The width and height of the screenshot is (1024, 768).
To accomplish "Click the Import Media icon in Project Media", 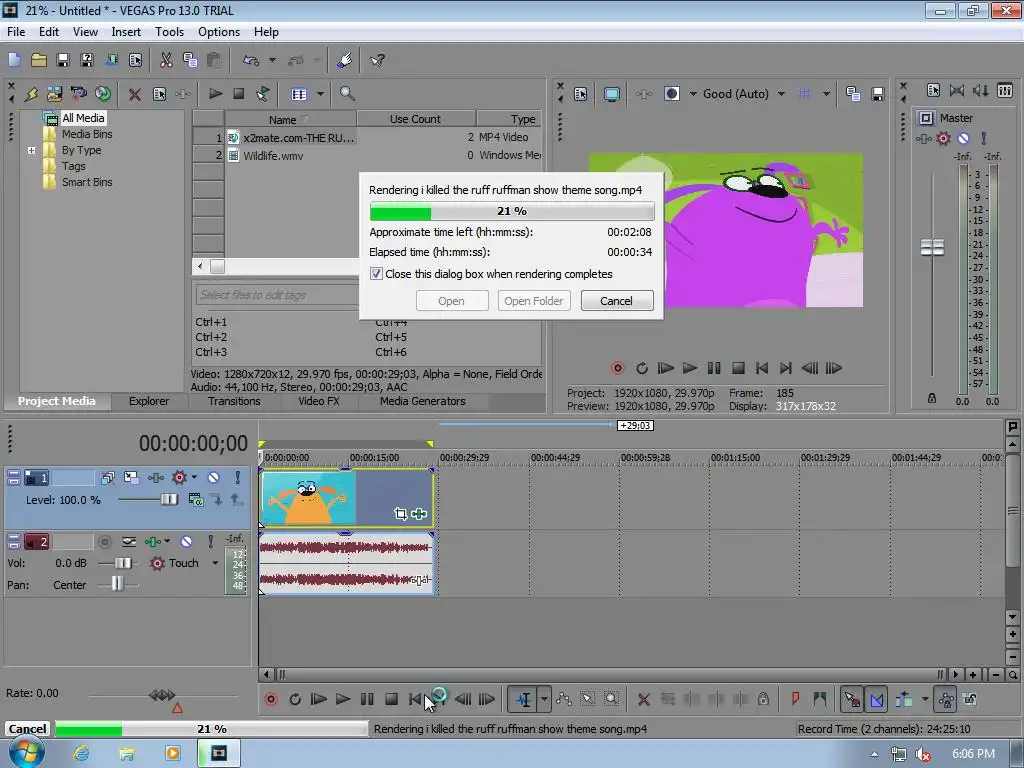I will point(54,94).
